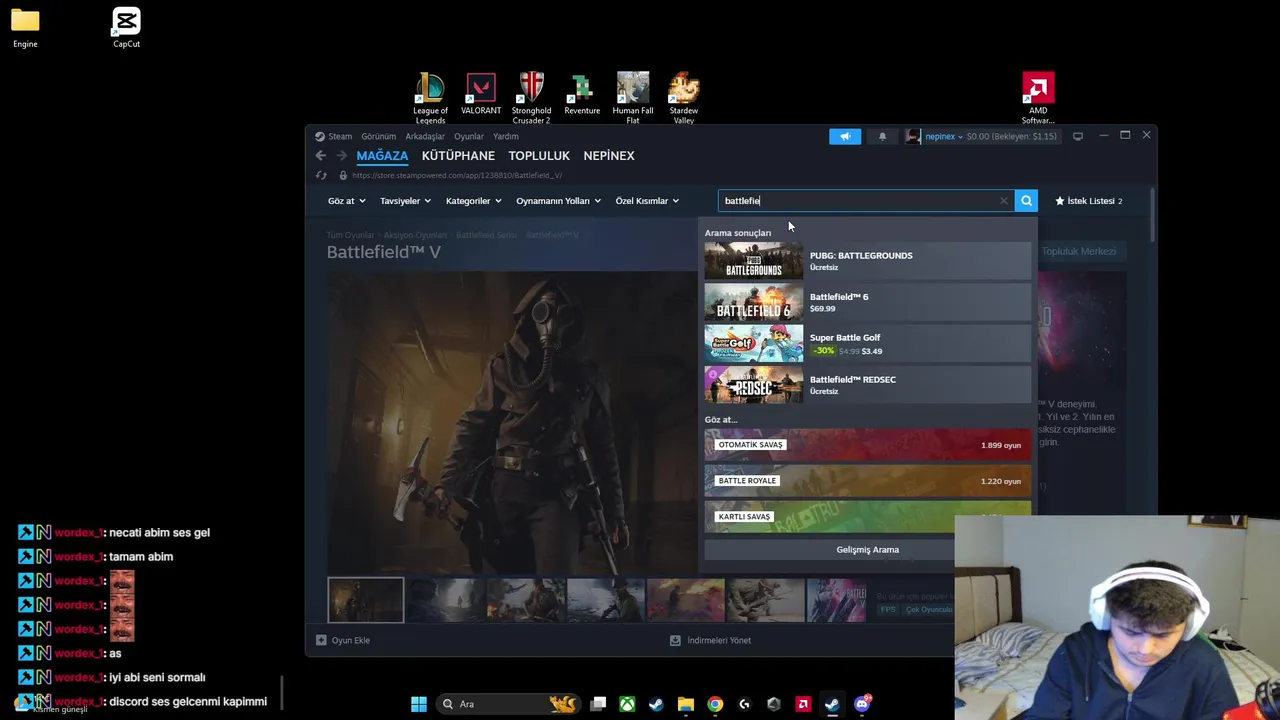Select Human Fall Flat desktop icon
Image resolution: width=1280 pixels, height=720 pixels.
pyautogui.click(x=633, y=98)
